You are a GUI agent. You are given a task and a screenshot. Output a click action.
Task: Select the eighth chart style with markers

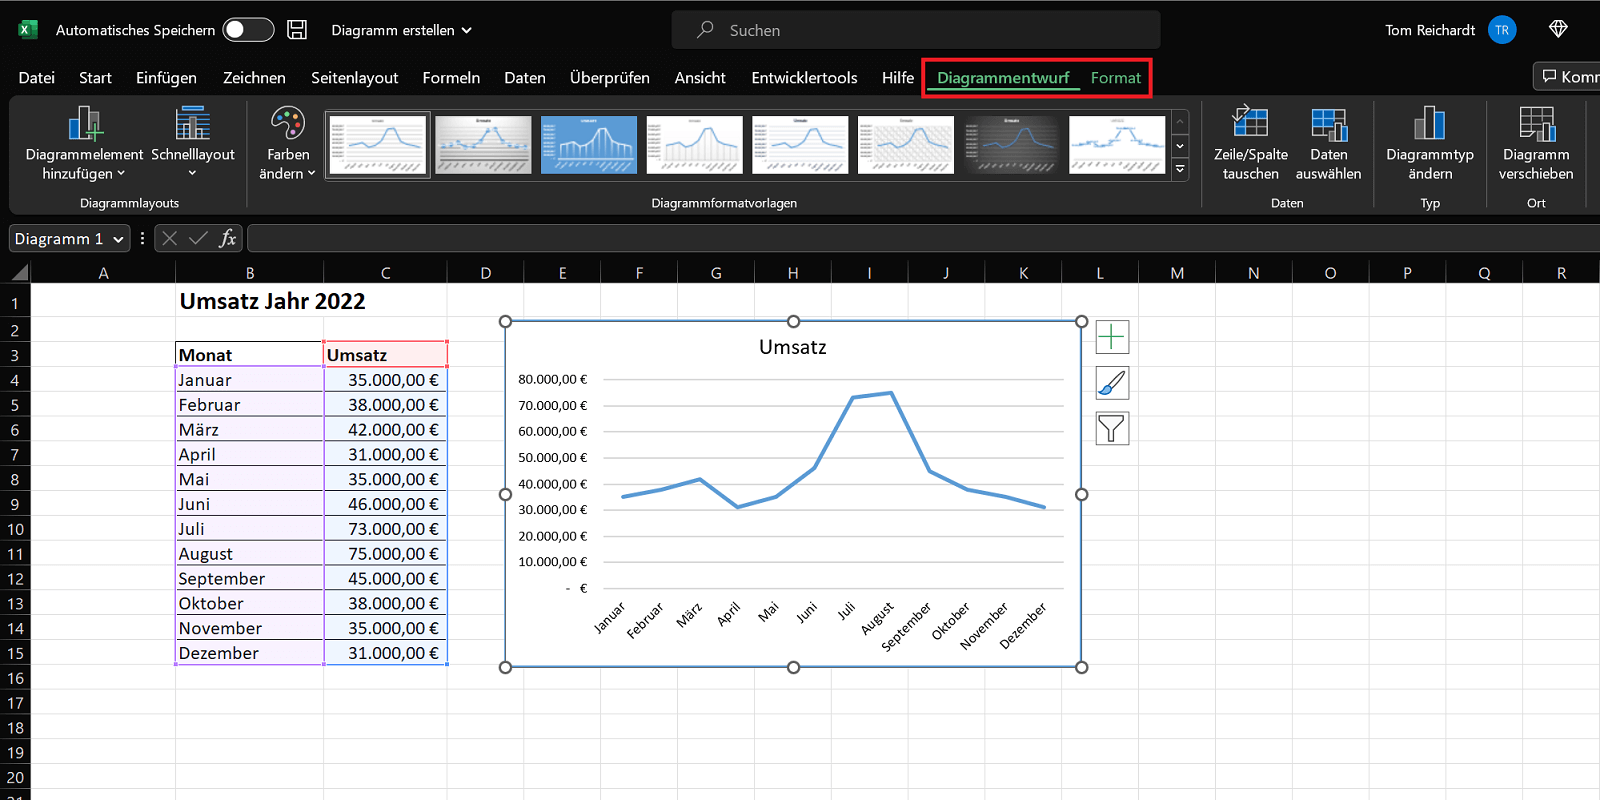(x=1117, y=144)
